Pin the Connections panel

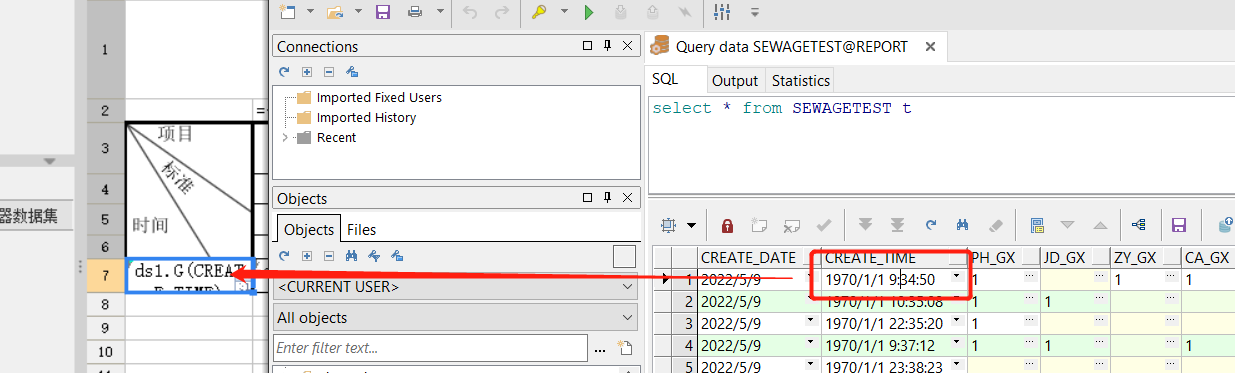click(607, 46)
